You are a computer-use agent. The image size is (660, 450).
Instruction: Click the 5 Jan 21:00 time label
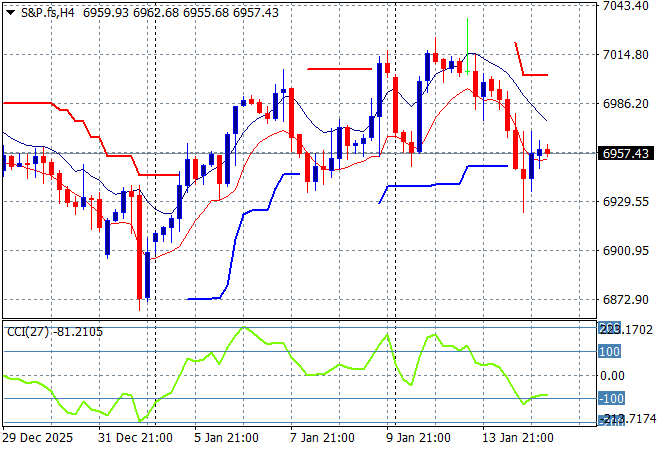[x=226, y=438]
